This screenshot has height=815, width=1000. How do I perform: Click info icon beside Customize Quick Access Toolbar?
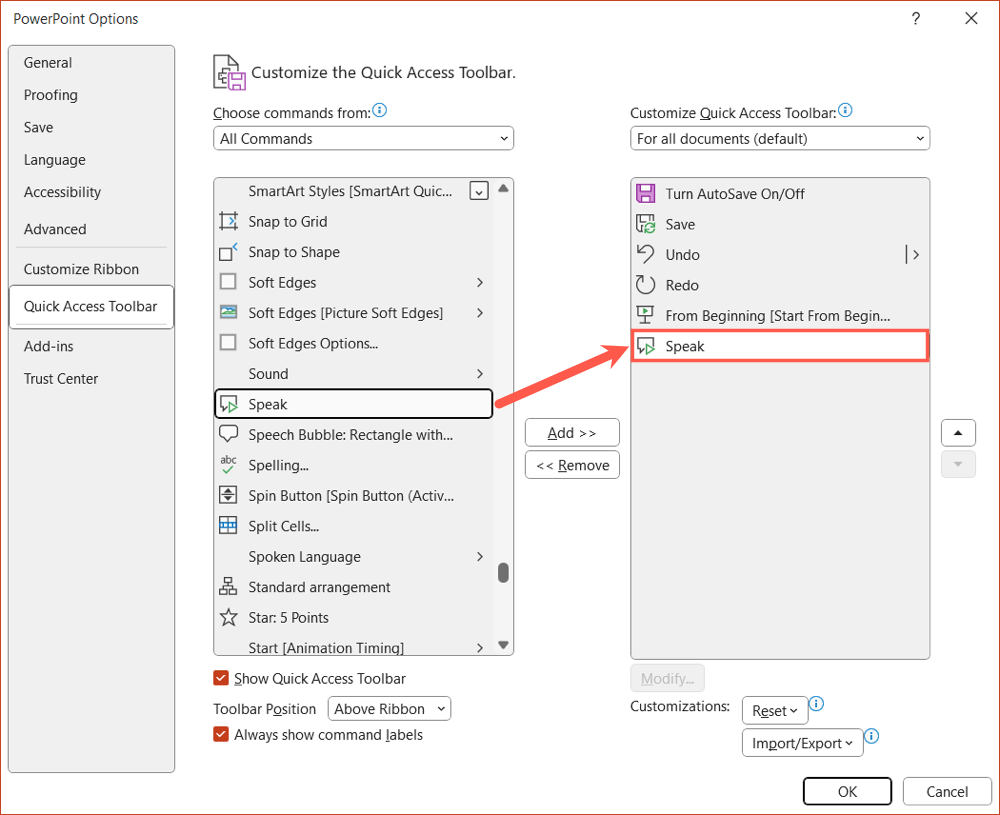pyautogui.click(x=845, y=110)
